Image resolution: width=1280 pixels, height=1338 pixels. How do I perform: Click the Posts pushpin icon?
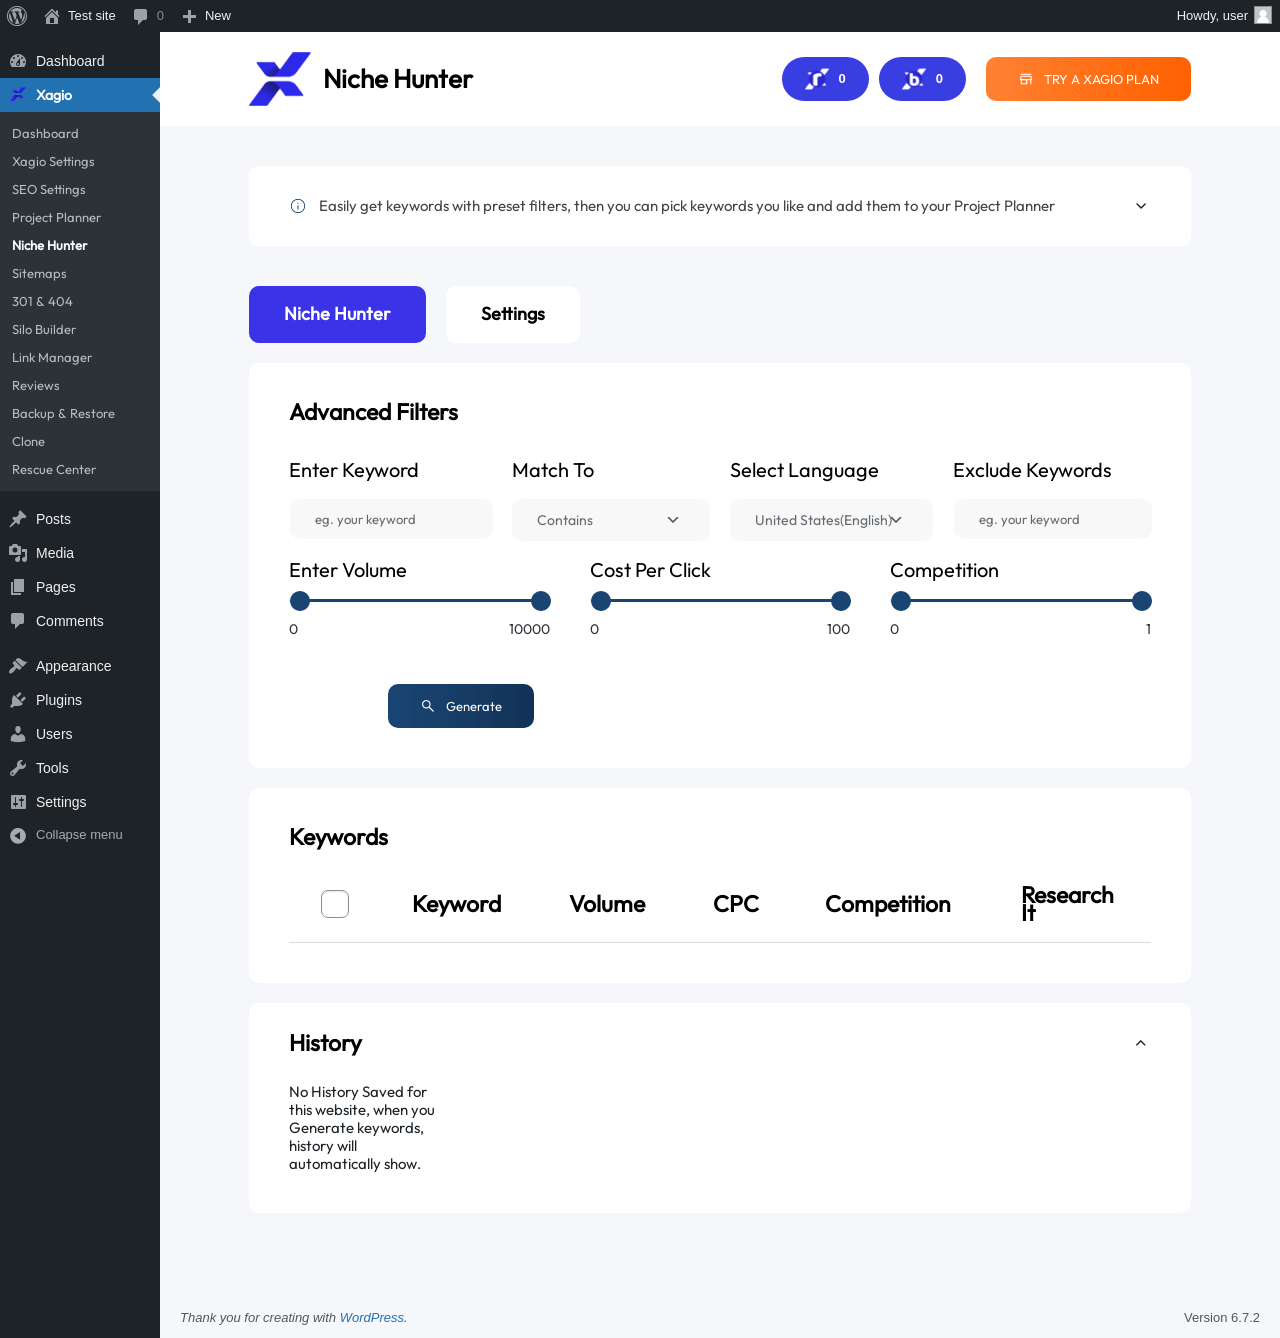tap(18, 519)
